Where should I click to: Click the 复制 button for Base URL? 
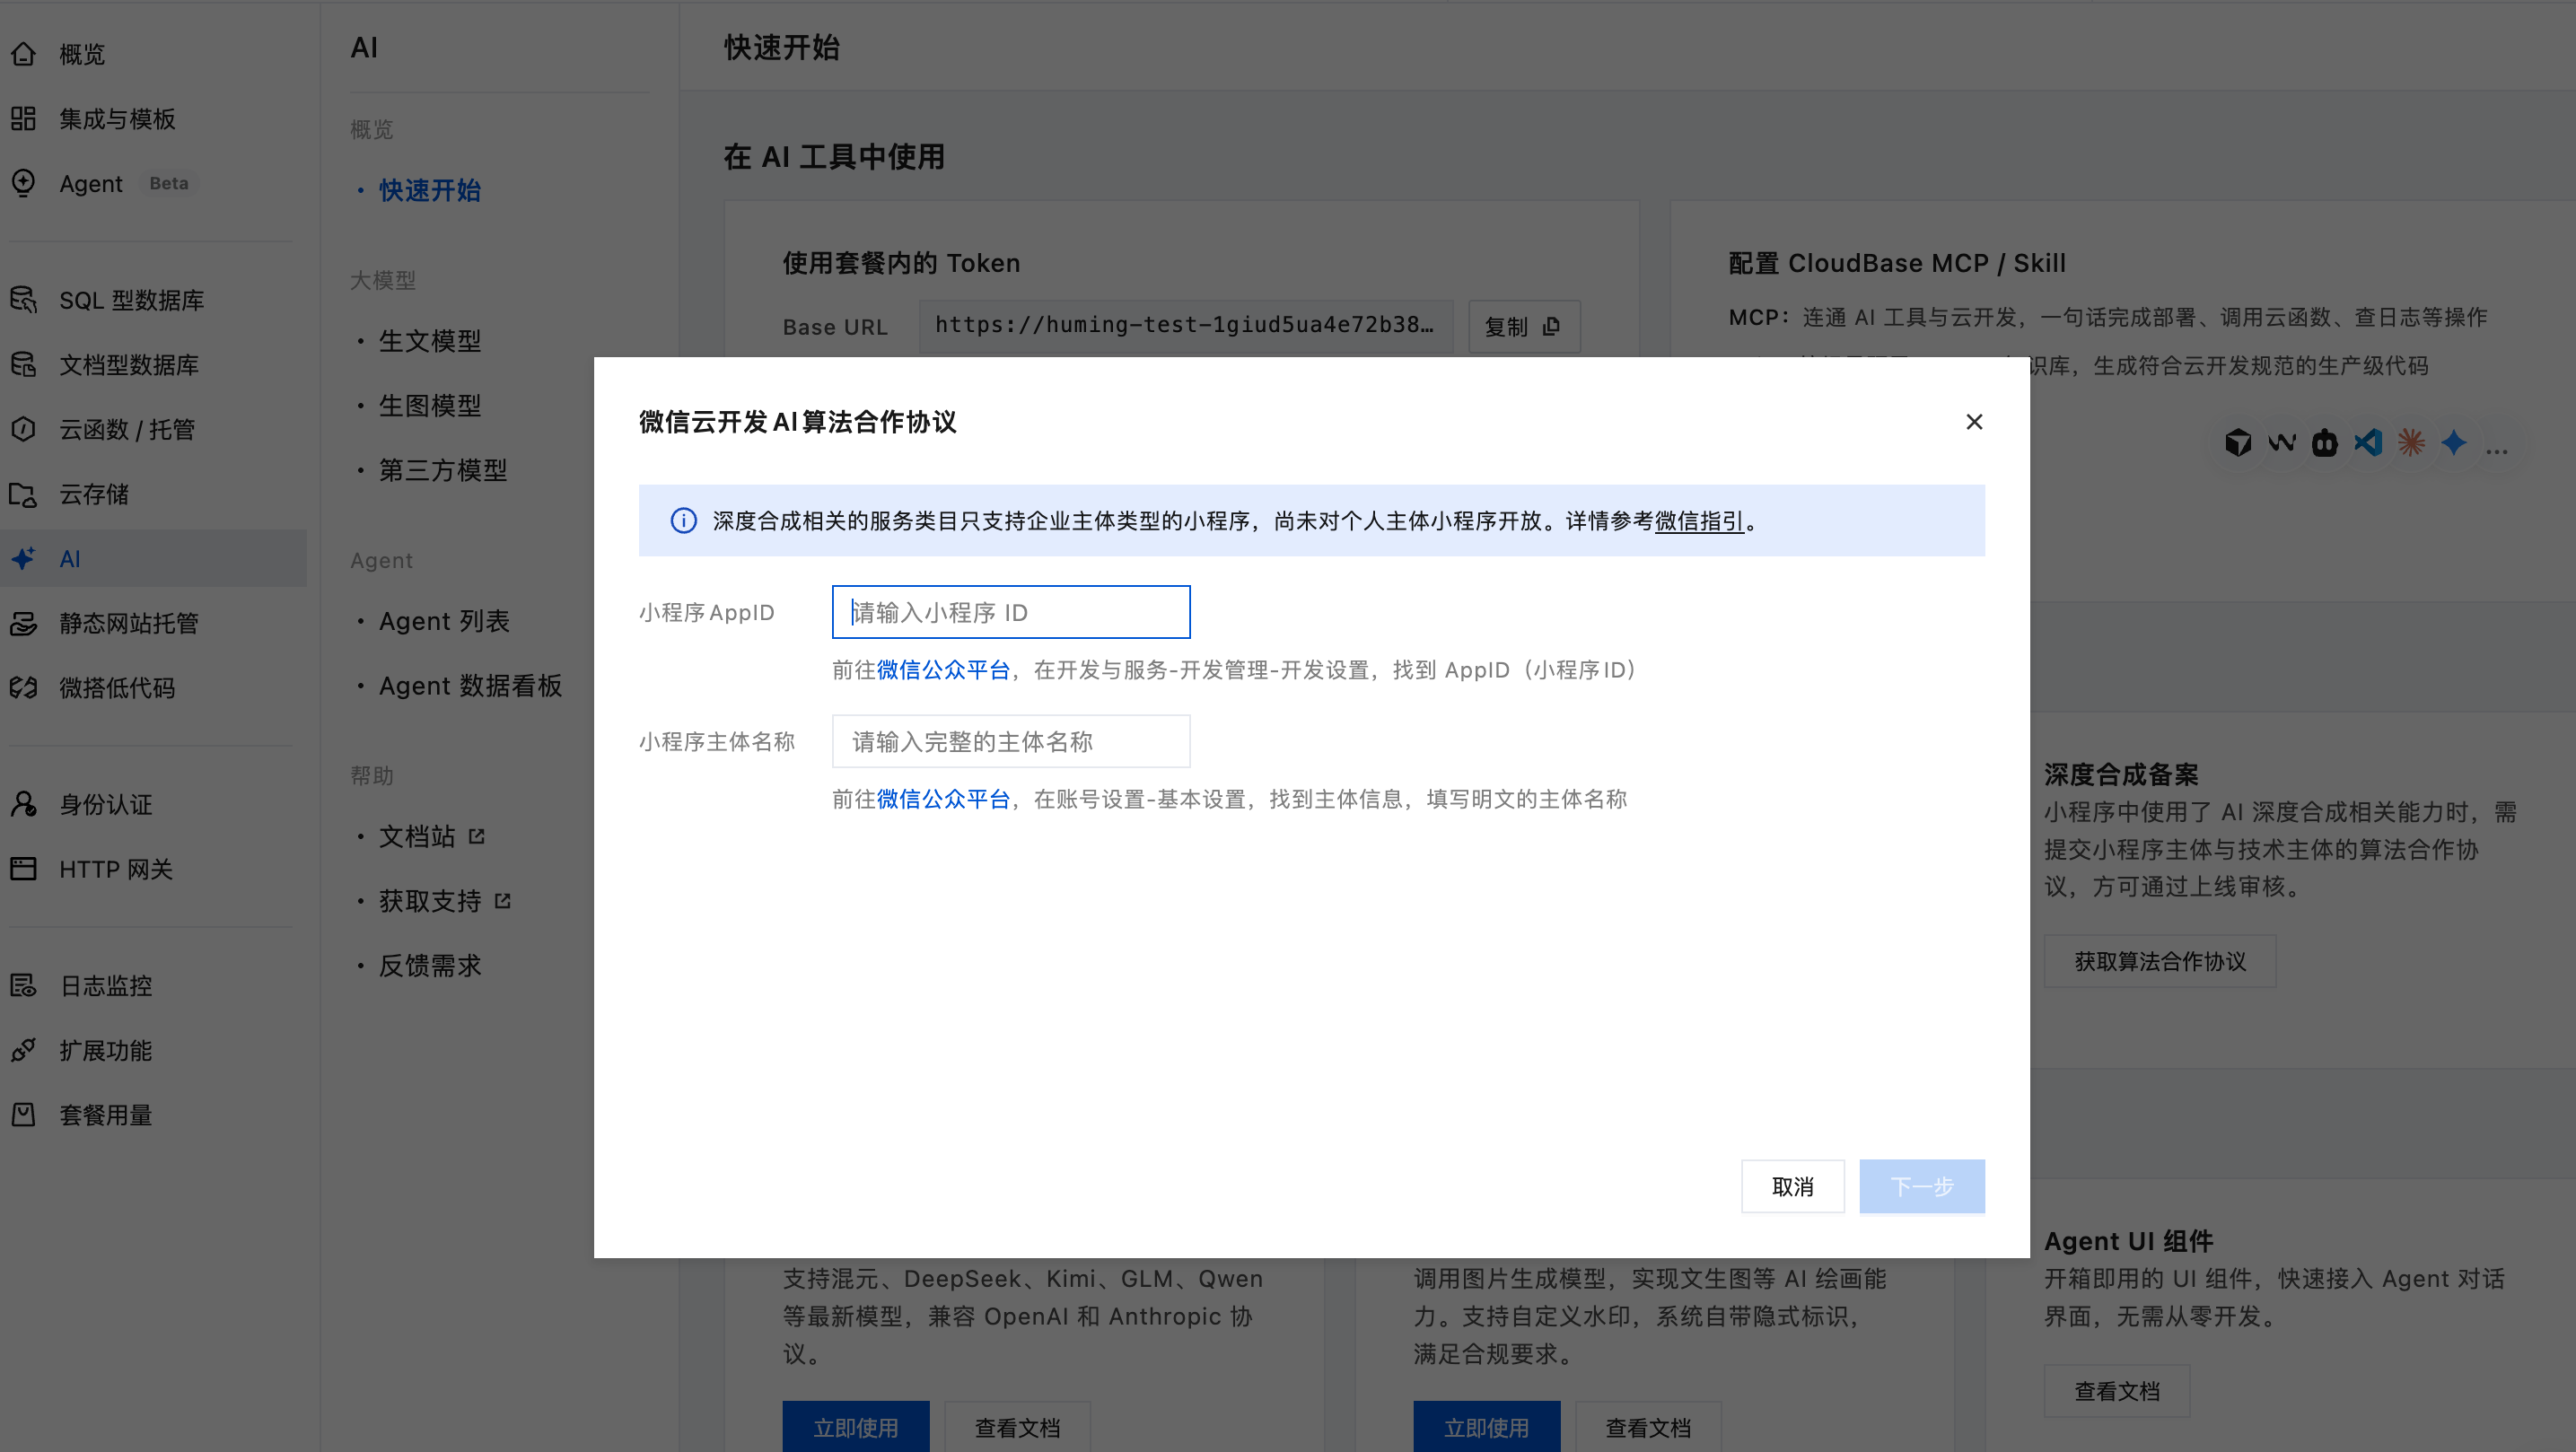click(x=1524, y=326)
